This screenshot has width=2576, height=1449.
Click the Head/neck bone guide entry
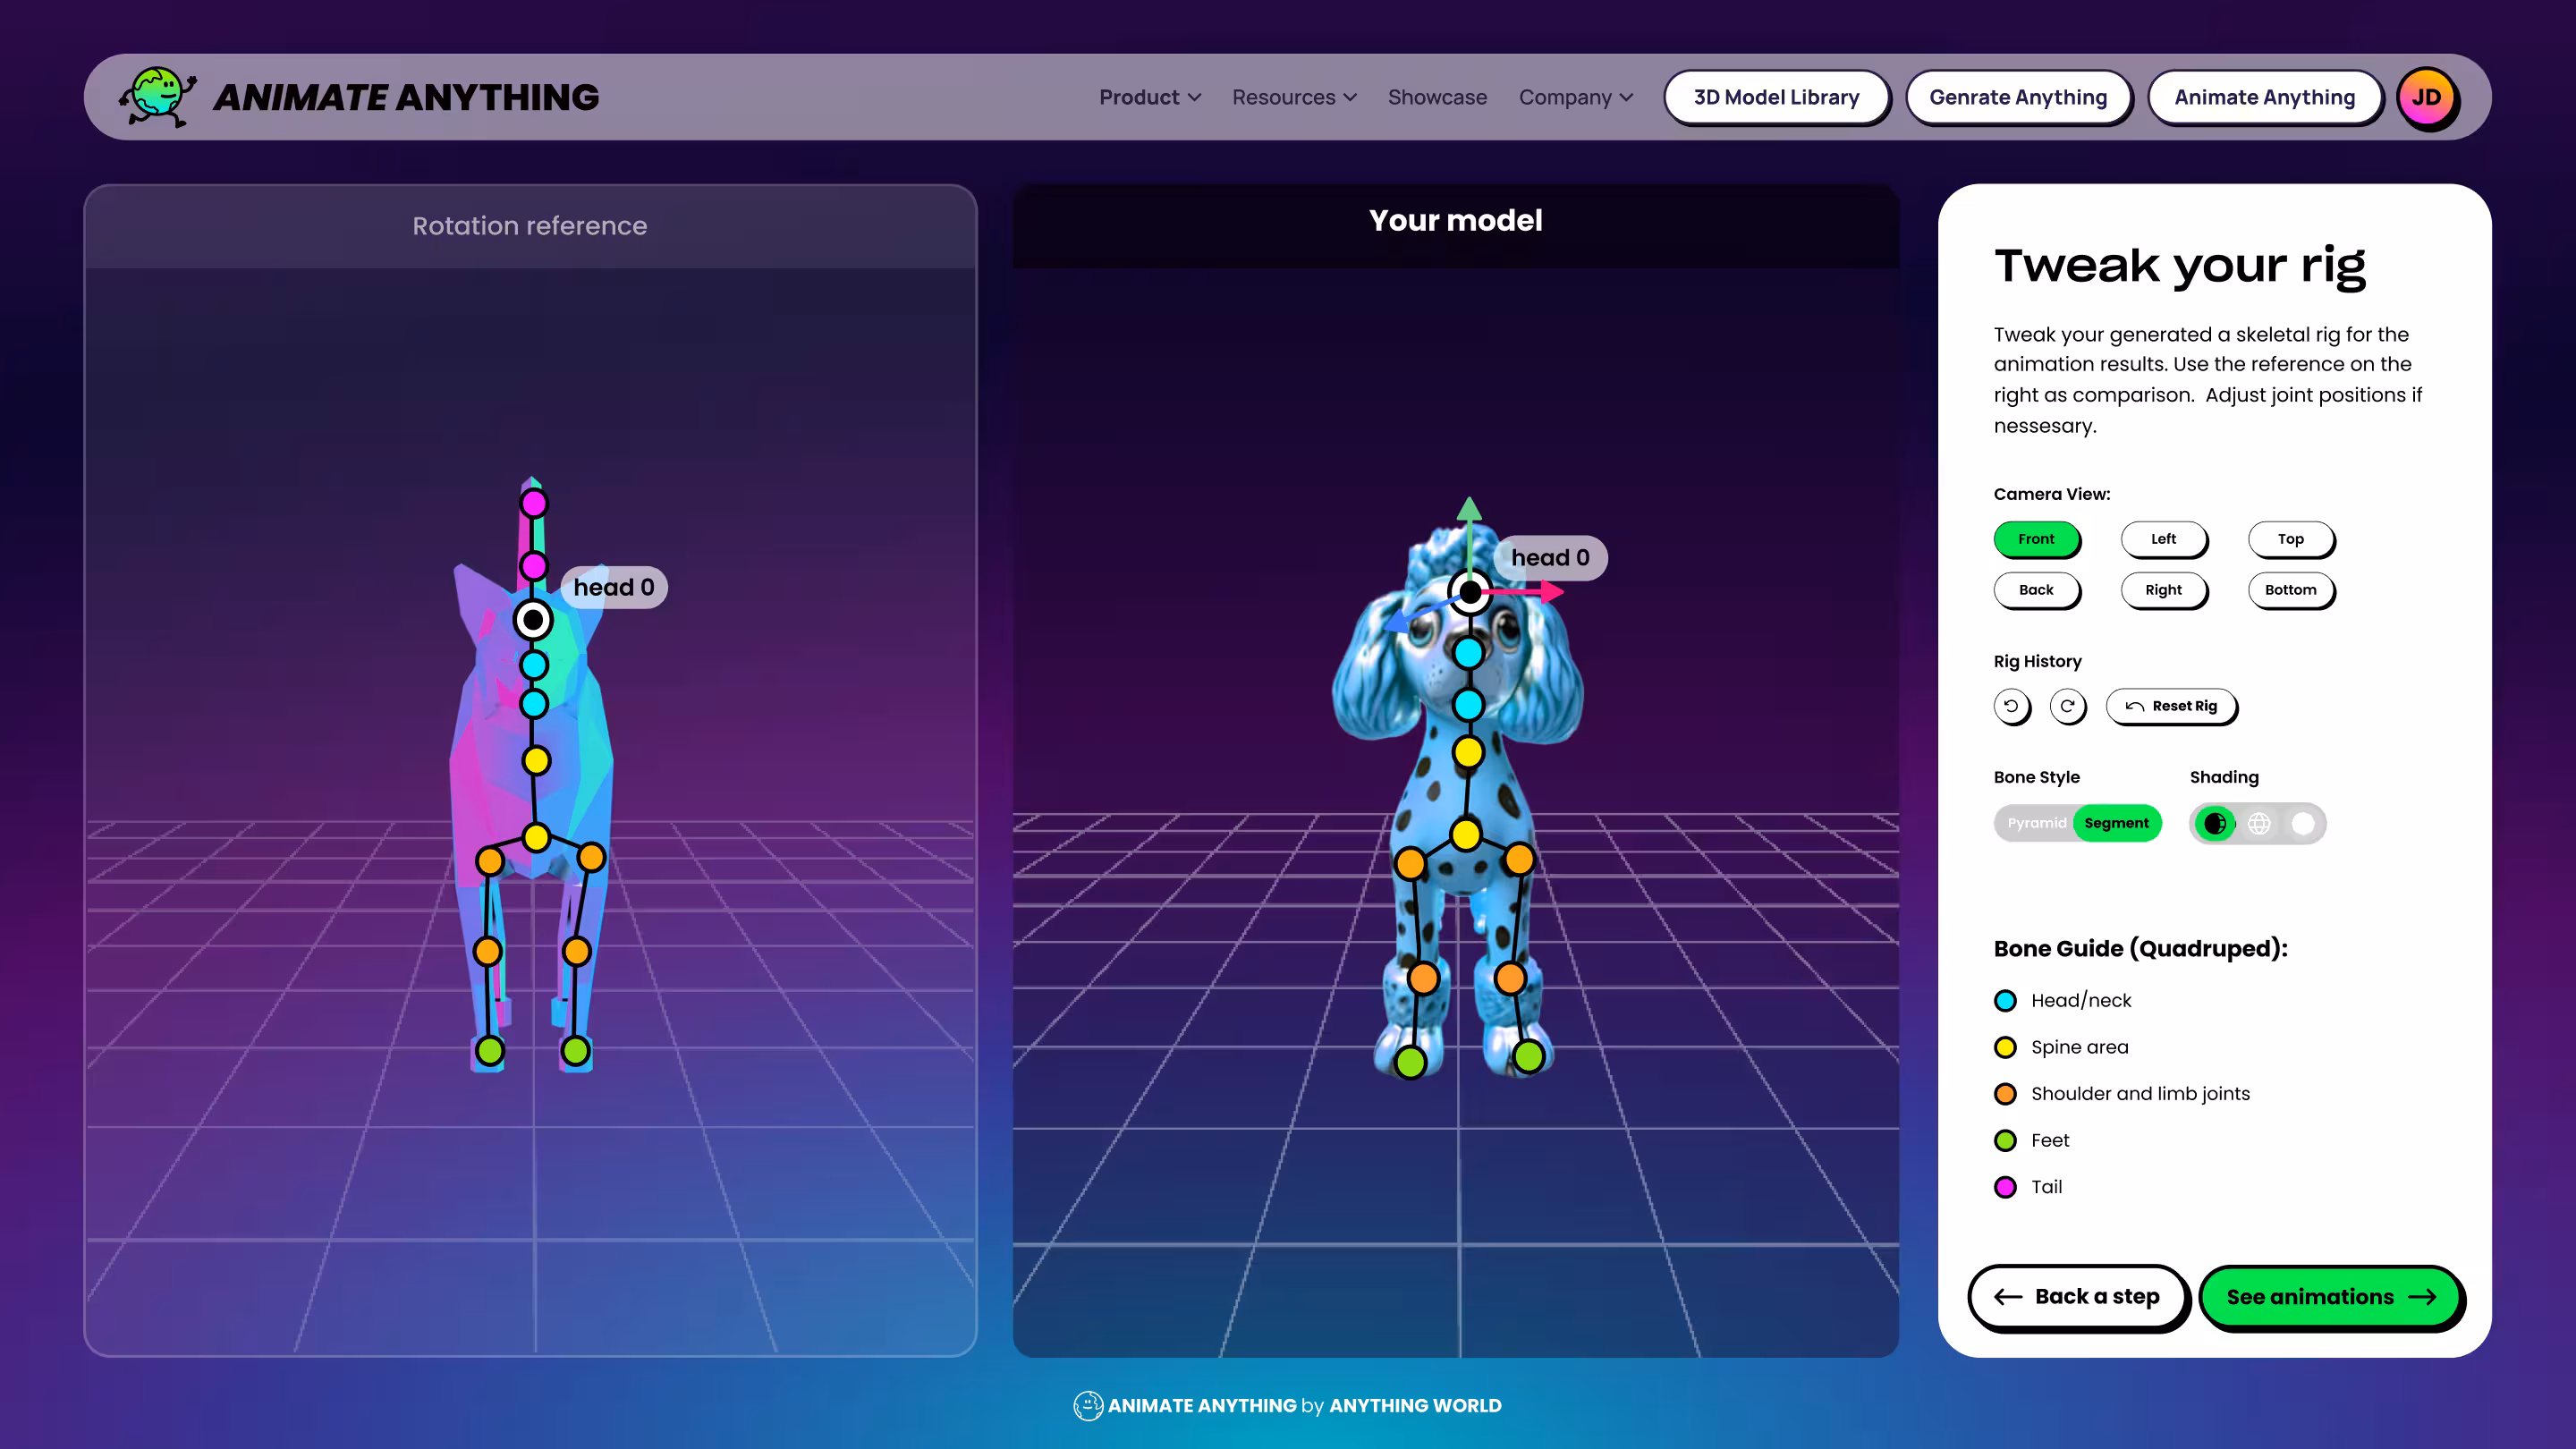(x=2062, y=1001)
